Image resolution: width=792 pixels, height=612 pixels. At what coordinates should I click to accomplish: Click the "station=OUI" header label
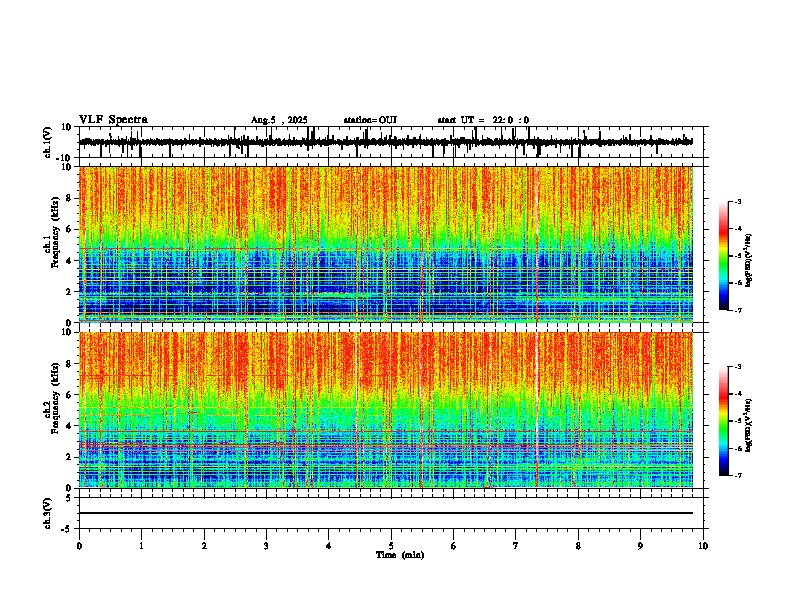point(370,120)
